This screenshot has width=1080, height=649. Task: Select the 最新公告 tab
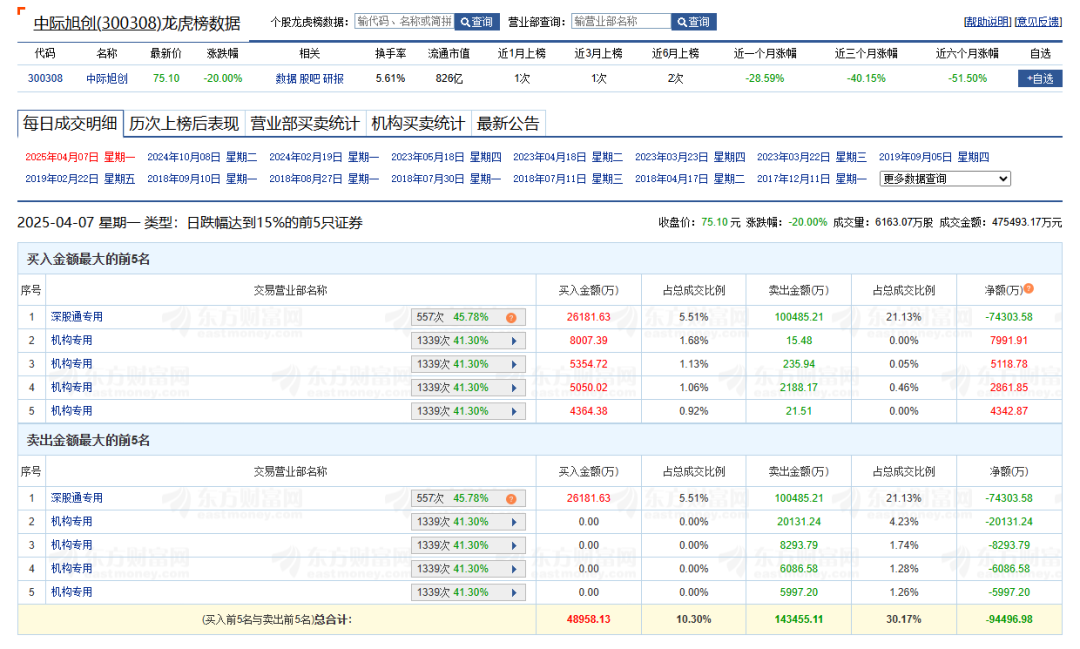508,124
